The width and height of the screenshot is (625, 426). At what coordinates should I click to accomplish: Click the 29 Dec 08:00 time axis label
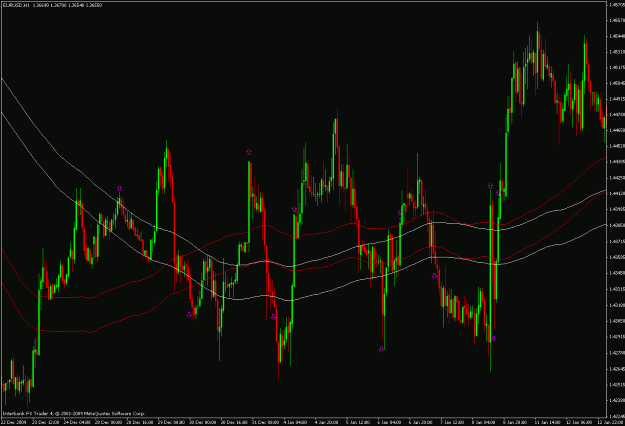(x=171, y=422)
